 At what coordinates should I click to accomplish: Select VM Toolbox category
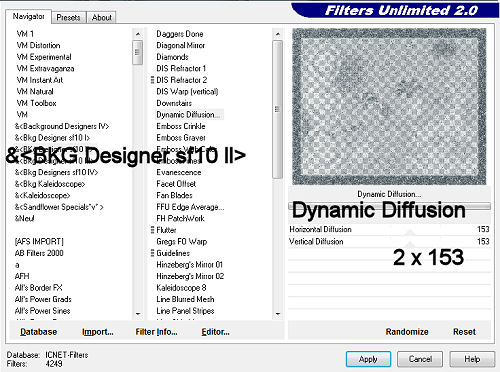click(x=36, y=103)
